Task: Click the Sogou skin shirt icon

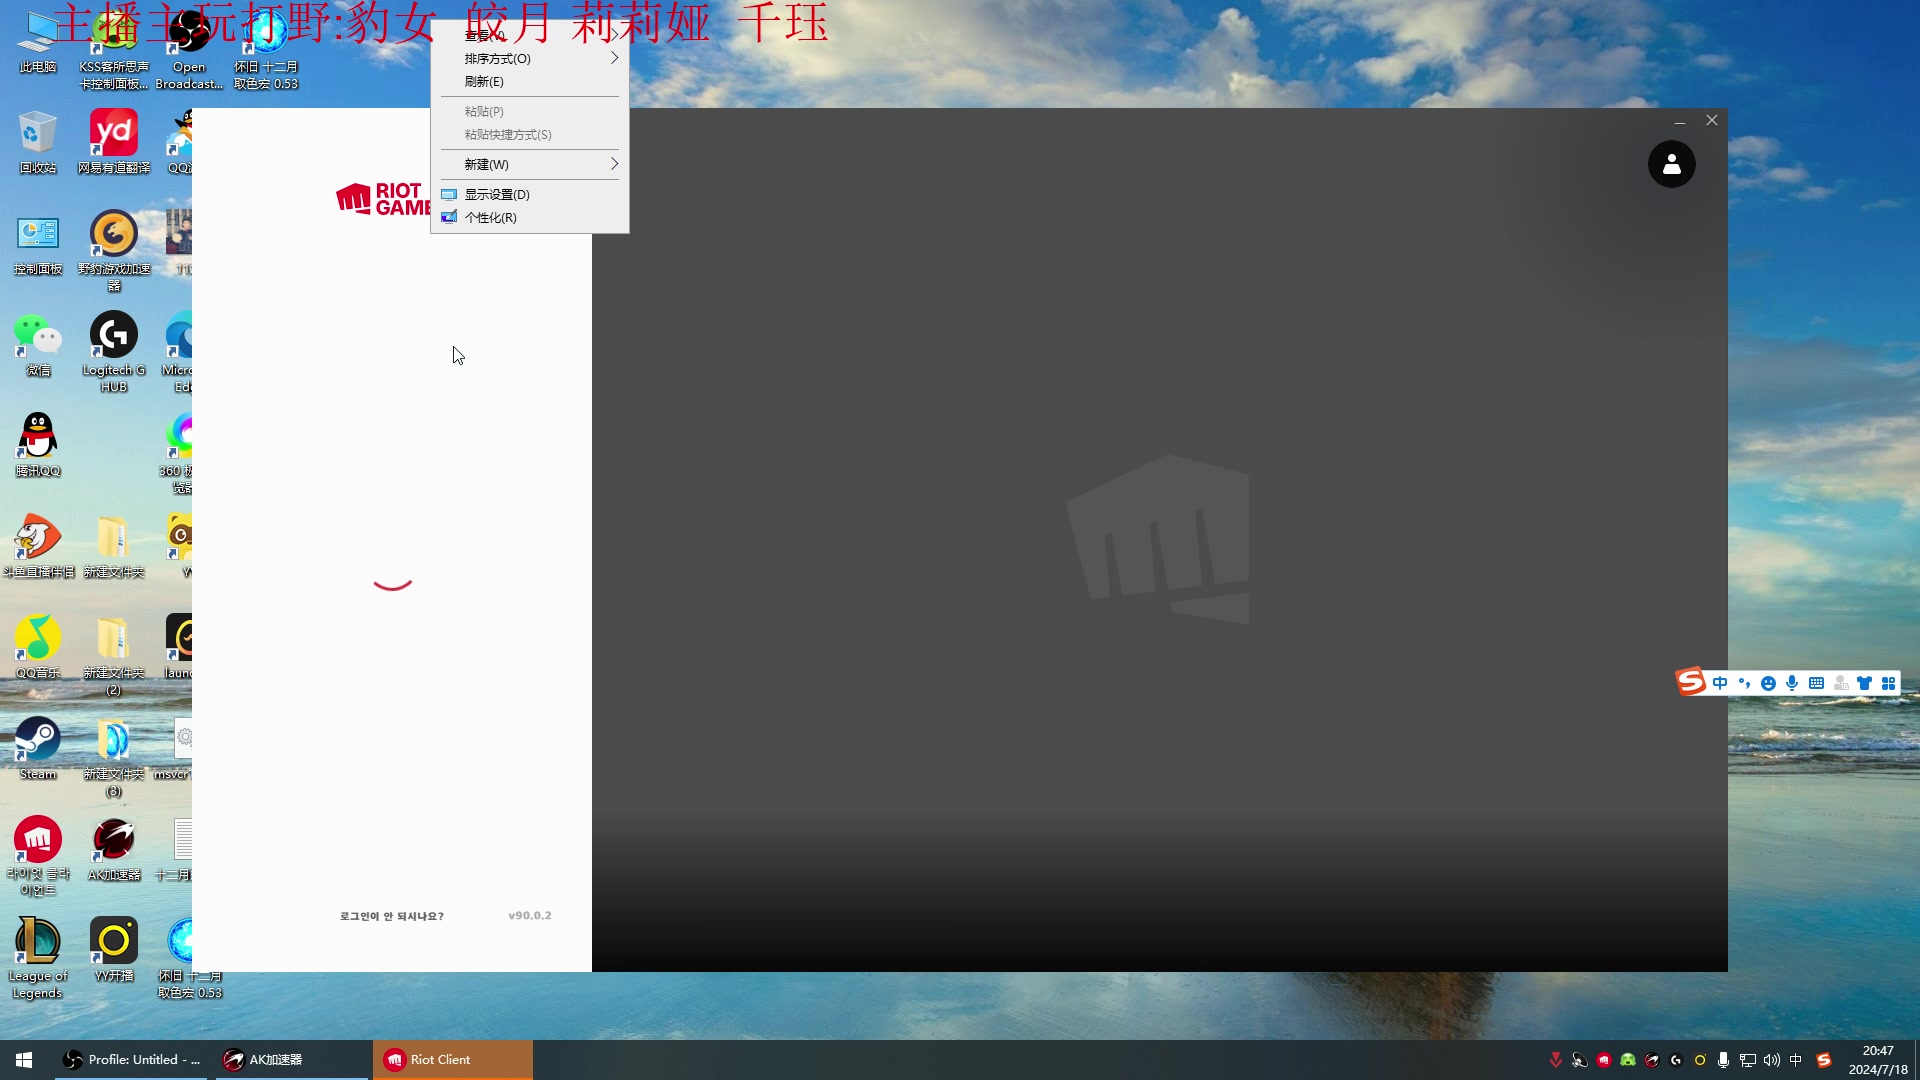Action: [1864, 684]
